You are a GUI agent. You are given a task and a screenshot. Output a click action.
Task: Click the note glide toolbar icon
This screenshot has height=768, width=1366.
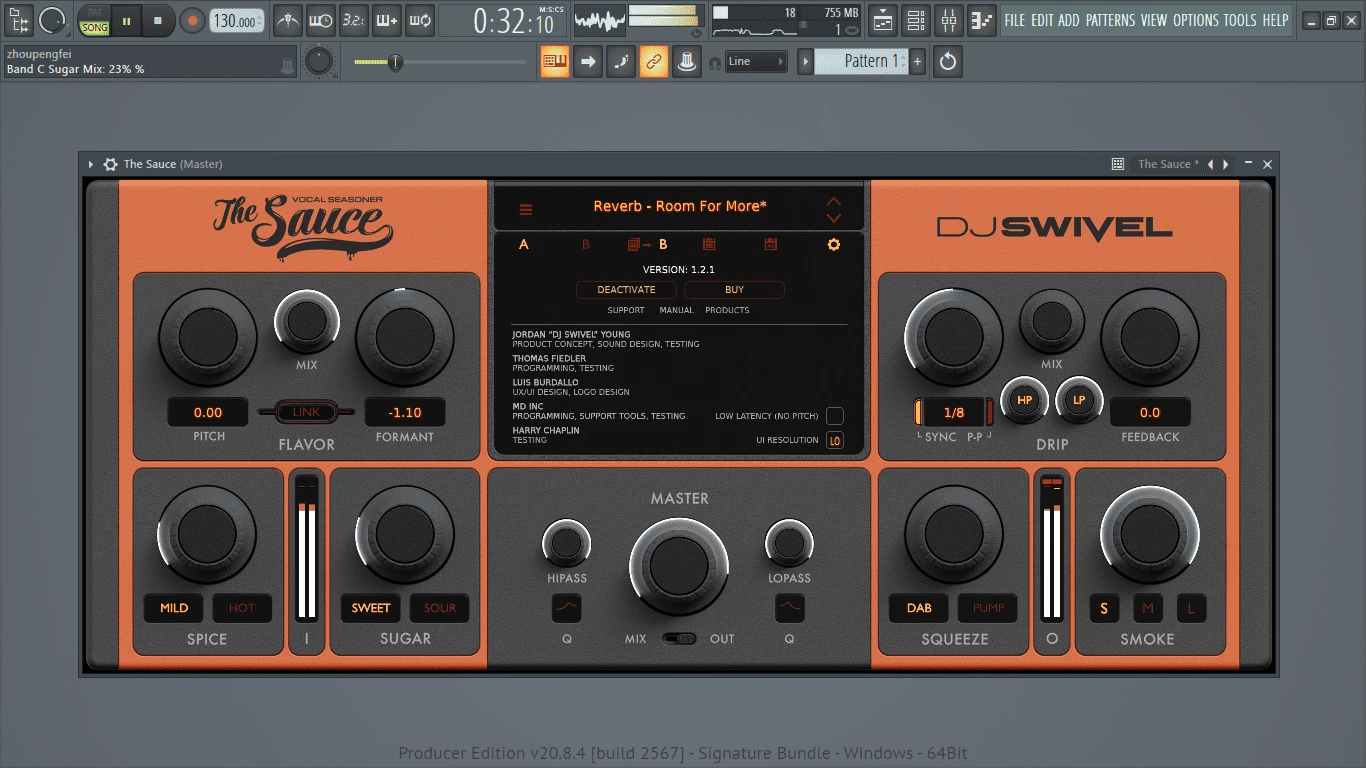tap(621, 62)
